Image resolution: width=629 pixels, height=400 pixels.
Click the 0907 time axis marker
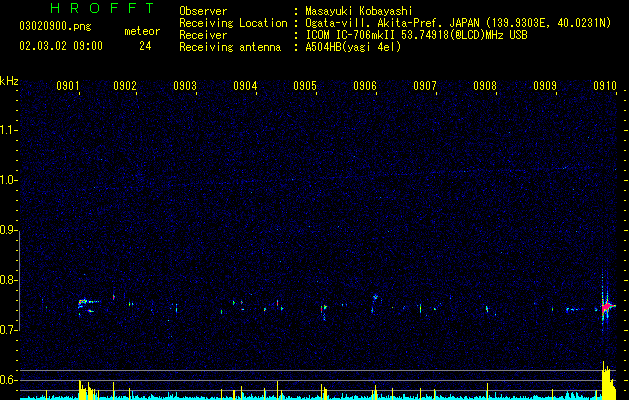(425, 86)
